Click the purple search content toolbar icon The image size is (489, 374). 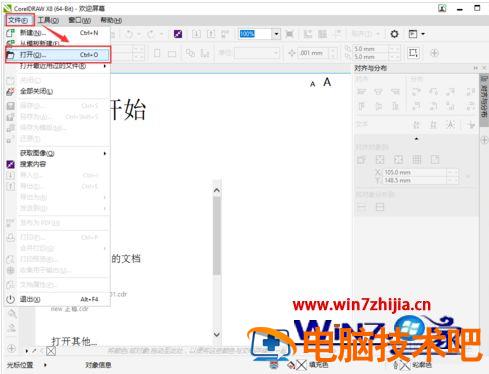(178, 34)
